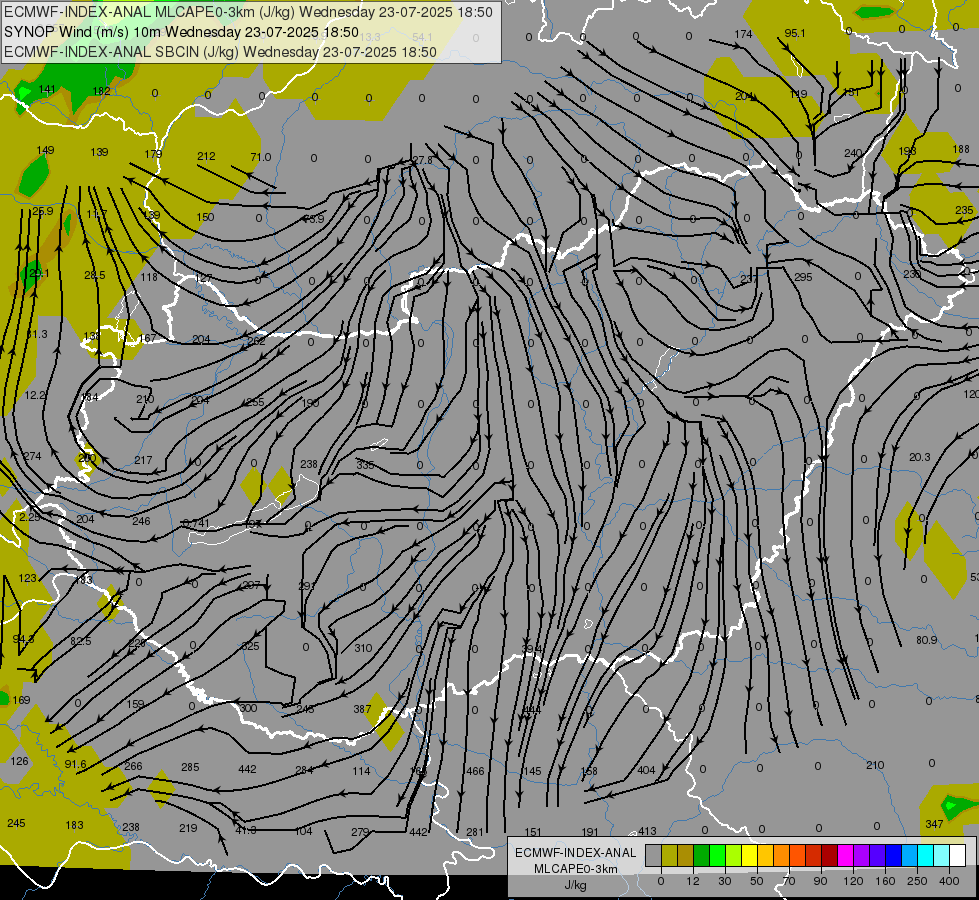The image size is (979, 900).
Task: Click the map value '71.0'
Action: tap(260, 157)
